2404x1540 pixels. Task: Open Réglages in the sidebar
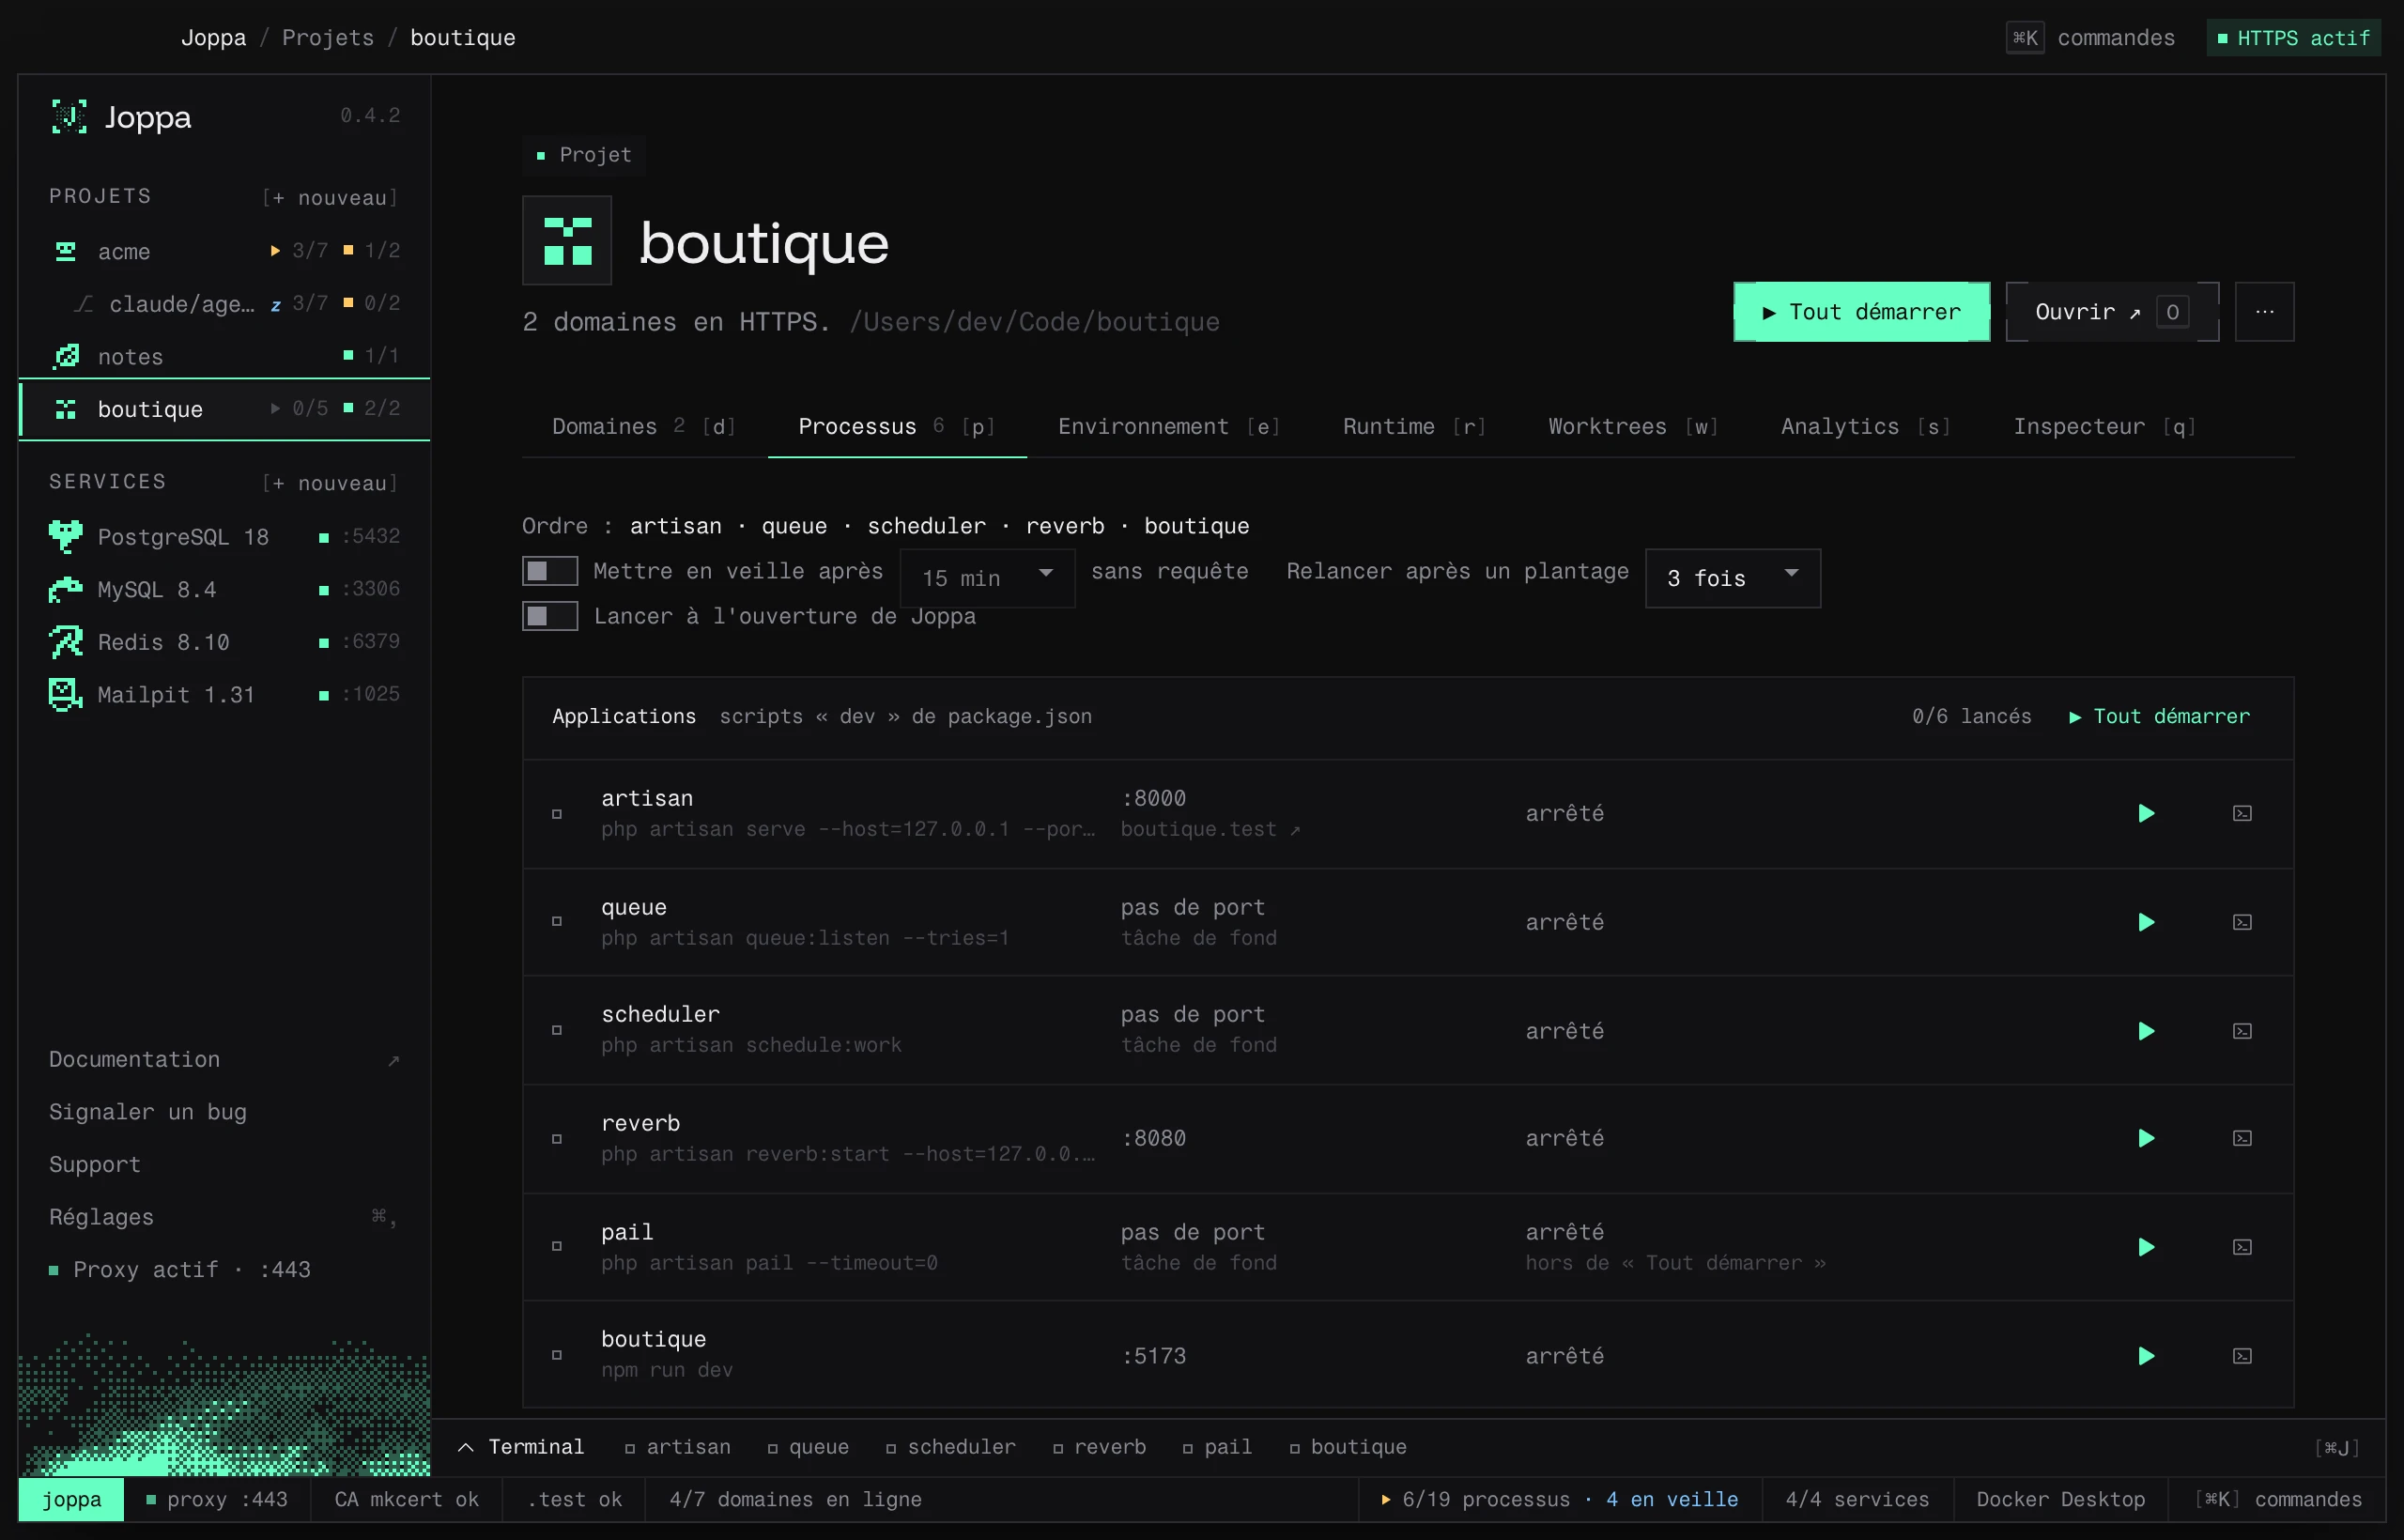224,1217
